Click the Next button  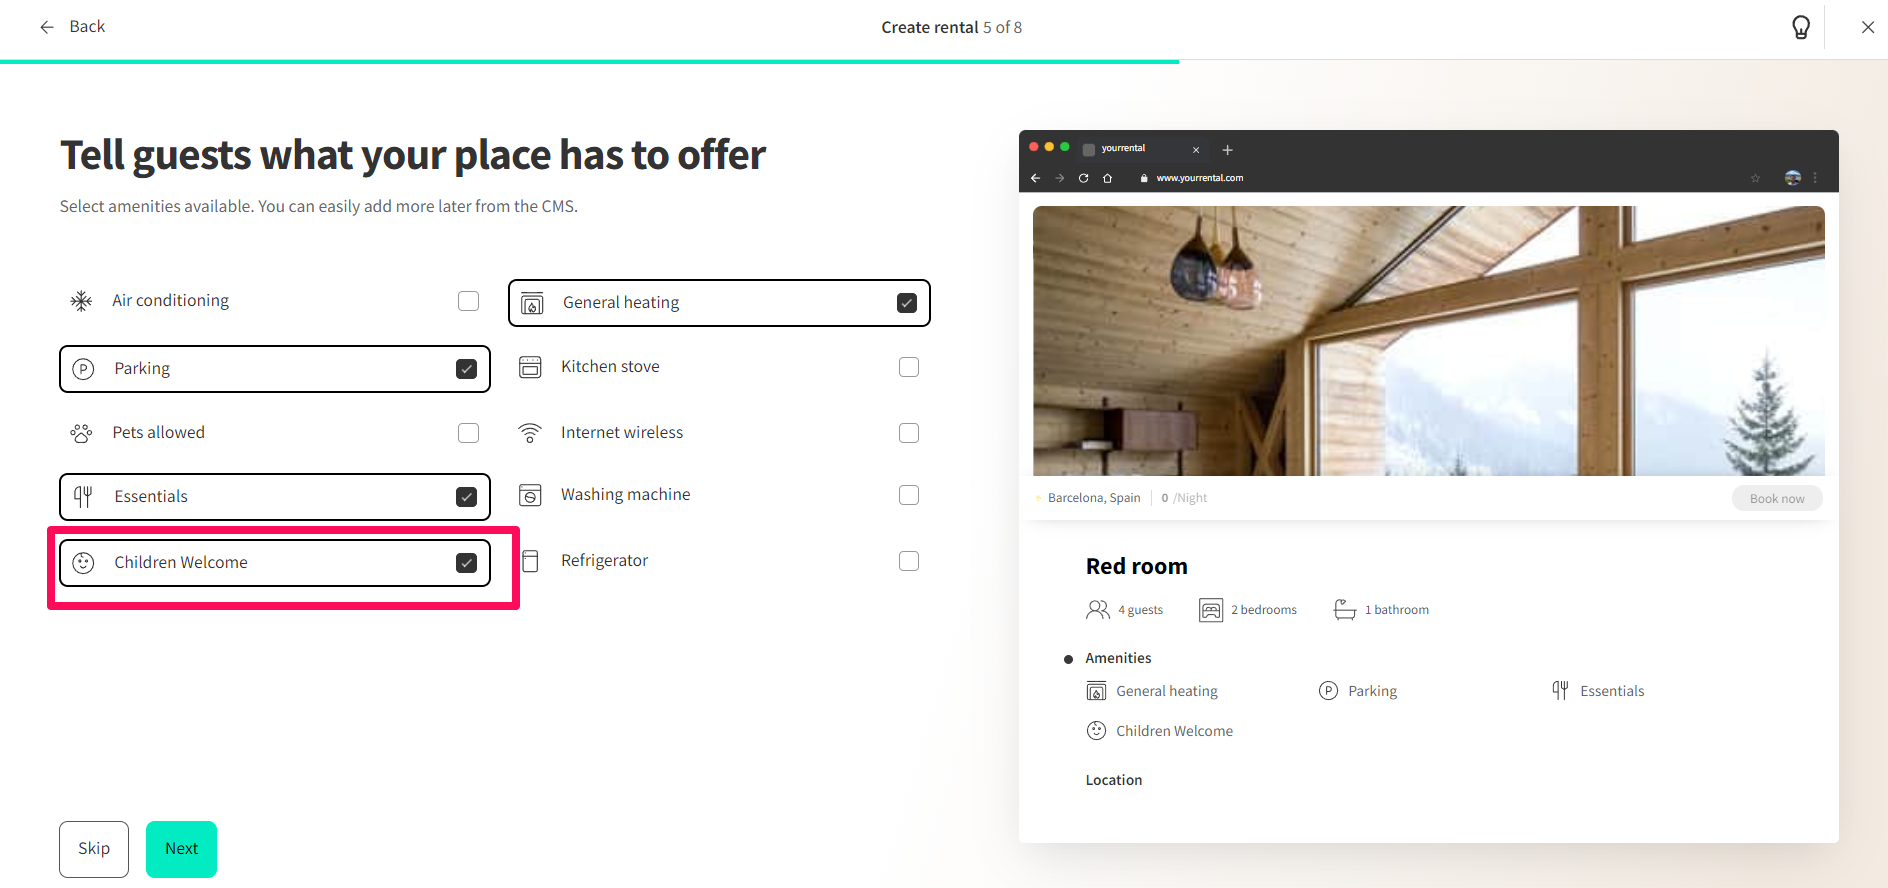pos(181,849)
